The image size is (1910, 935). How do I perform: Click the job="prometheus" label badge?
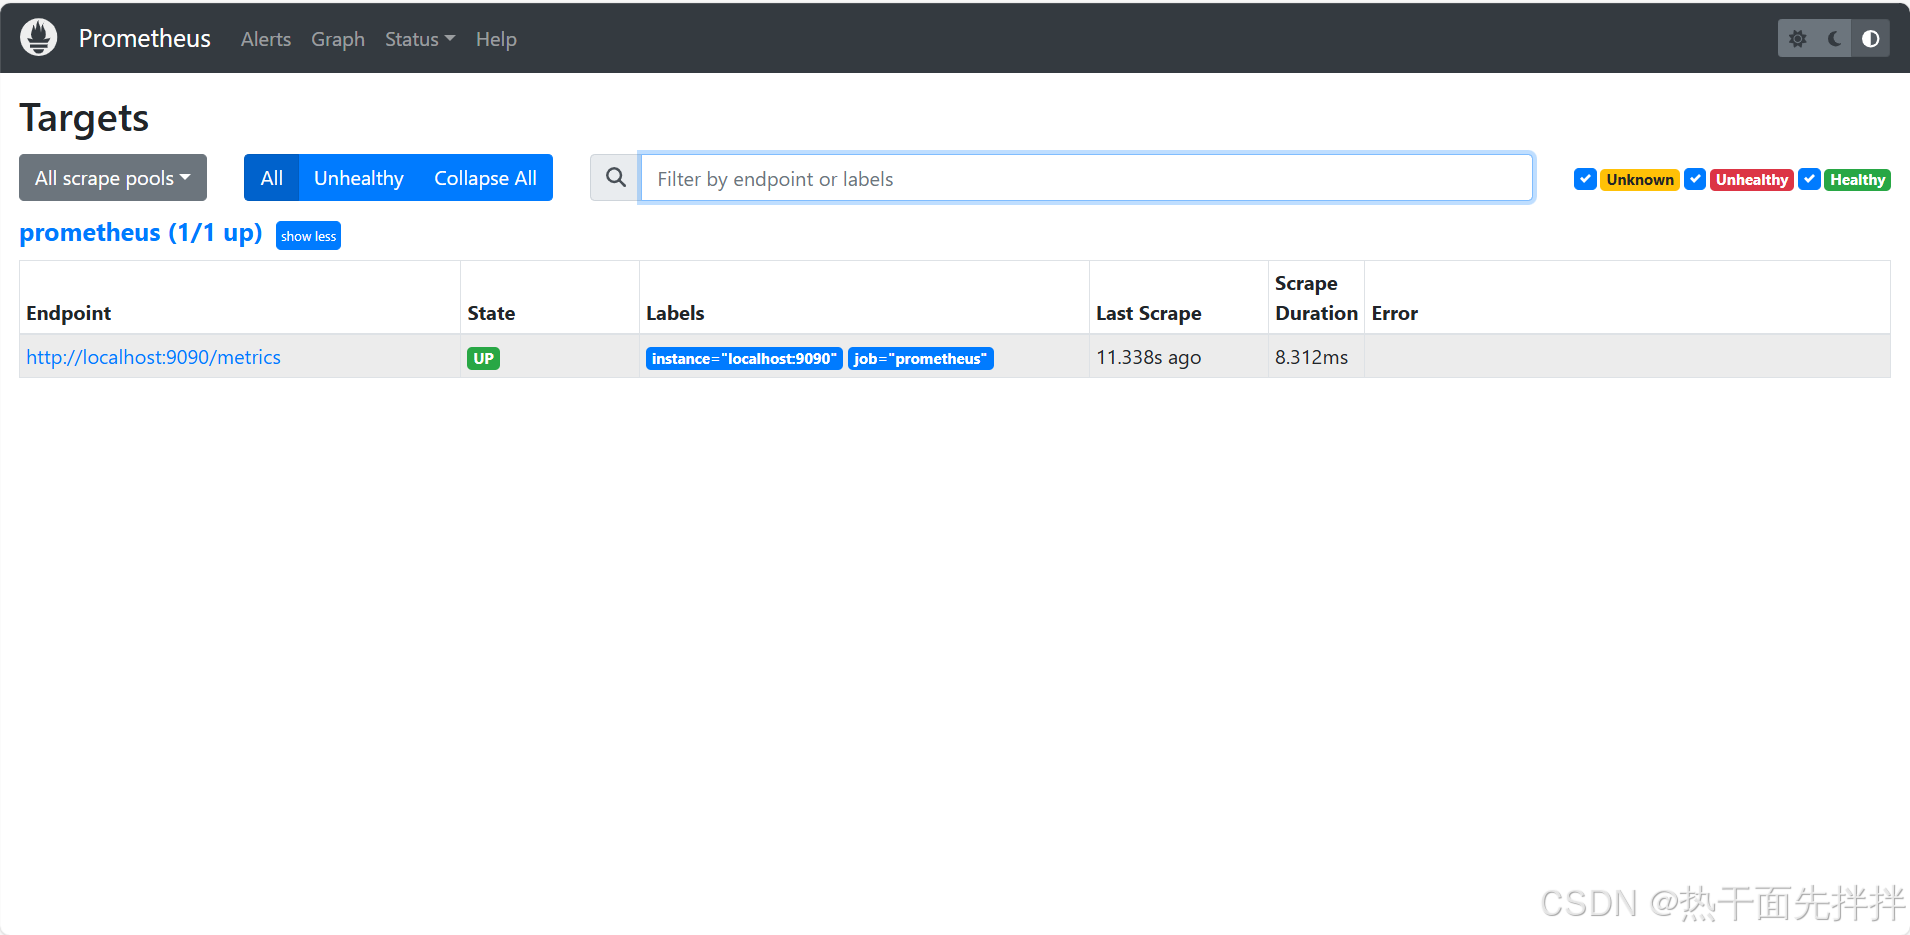921,358
